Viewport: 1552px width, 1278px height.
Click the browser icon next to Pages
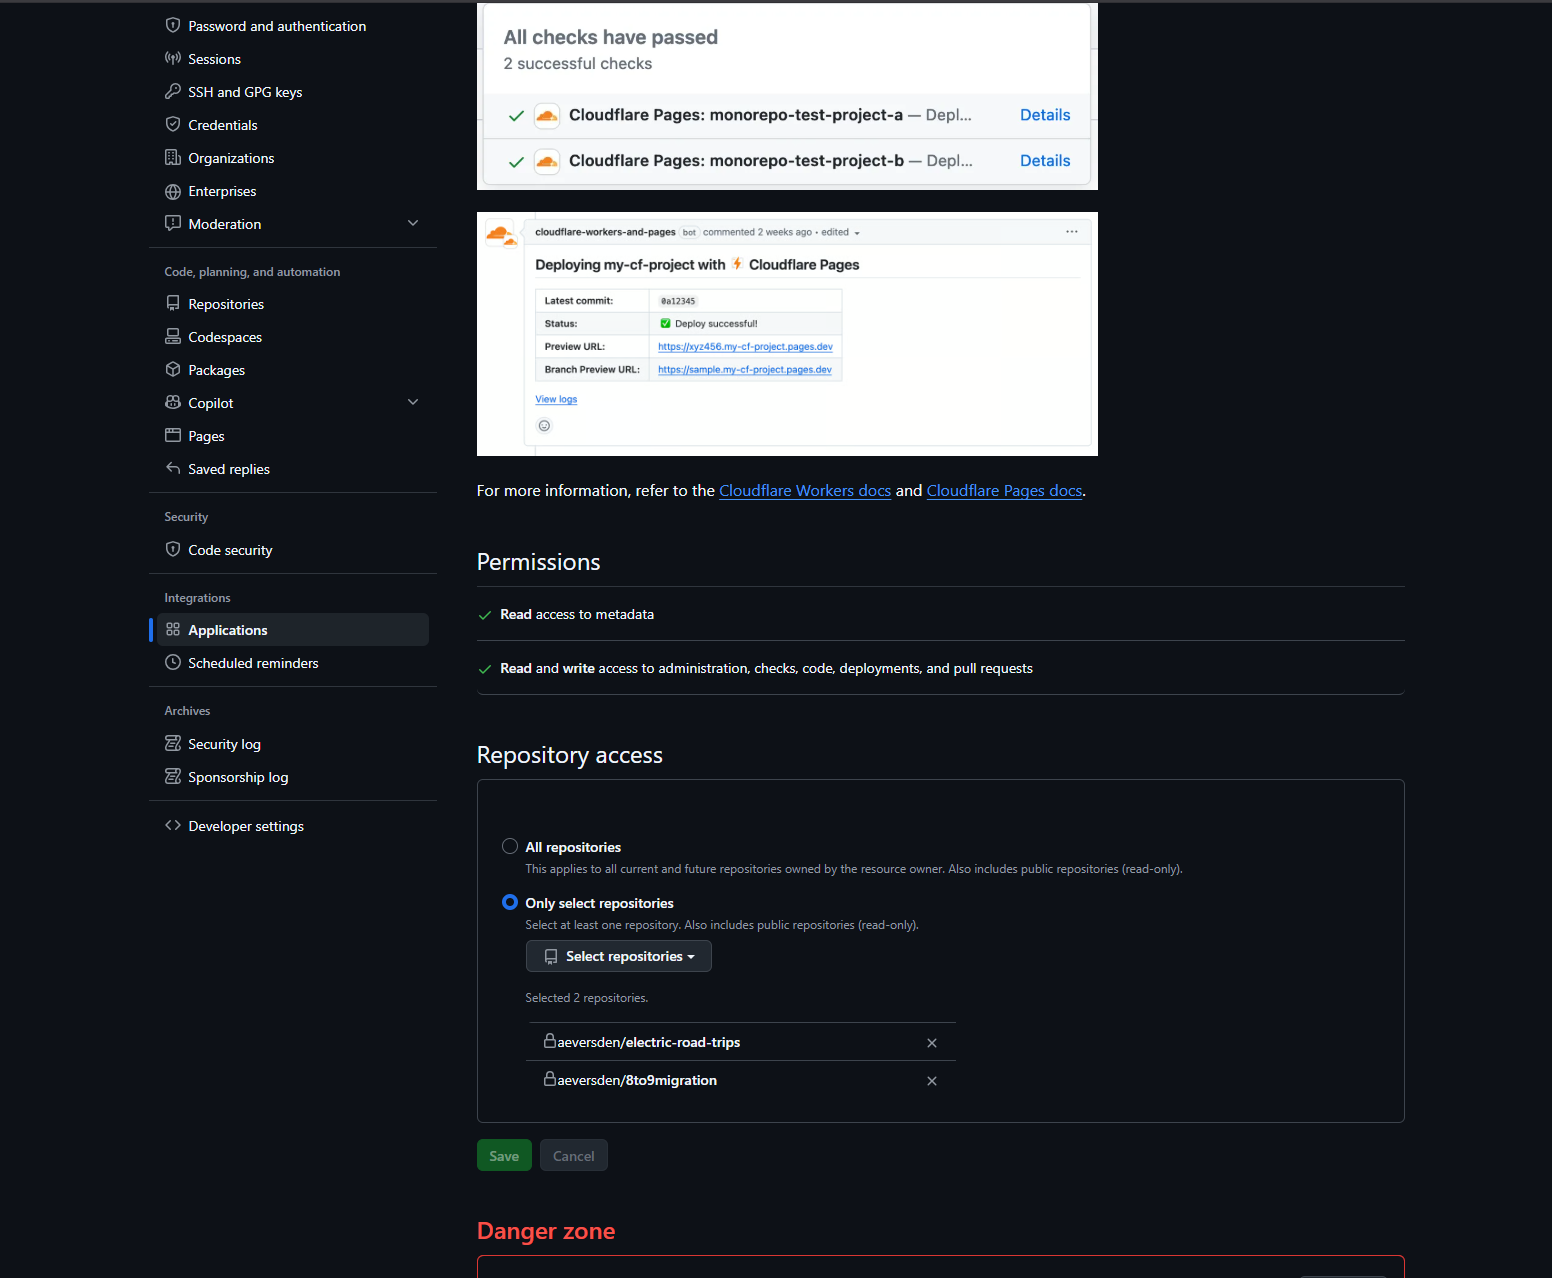coord(173,436)
